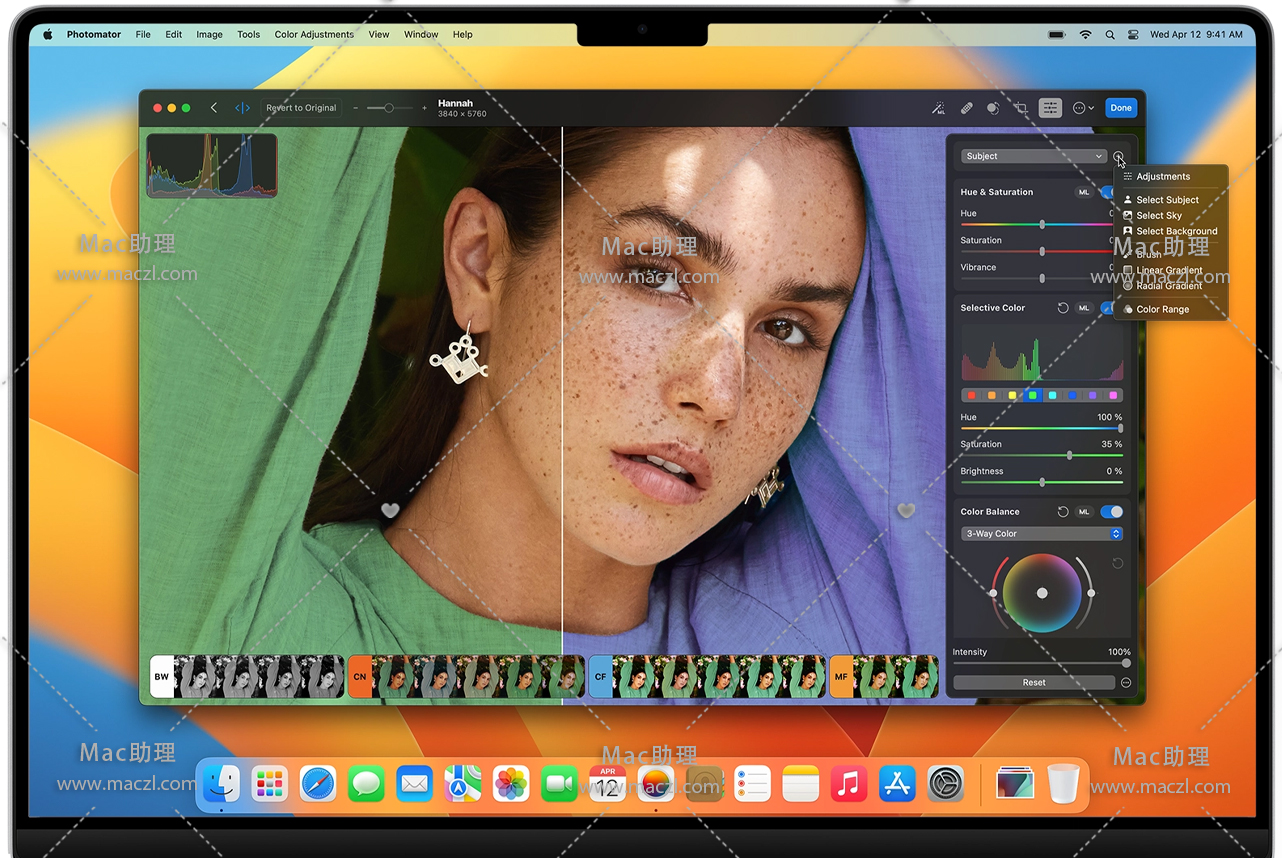The height and width of the screenshot is (858, 1282).
Task: Select the Repair bandage tool
Action: [x=966, y=108]
